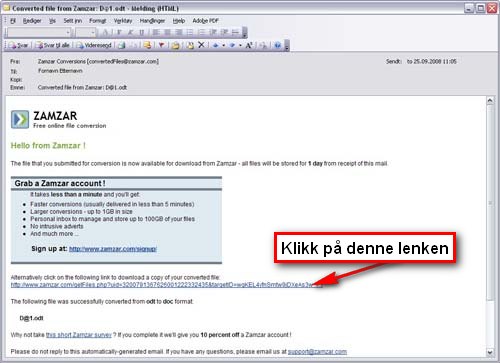The width and height of the screenshot is (500, 363).
Task: Click the Numbering list icon
Action: (x=202, y=32)
